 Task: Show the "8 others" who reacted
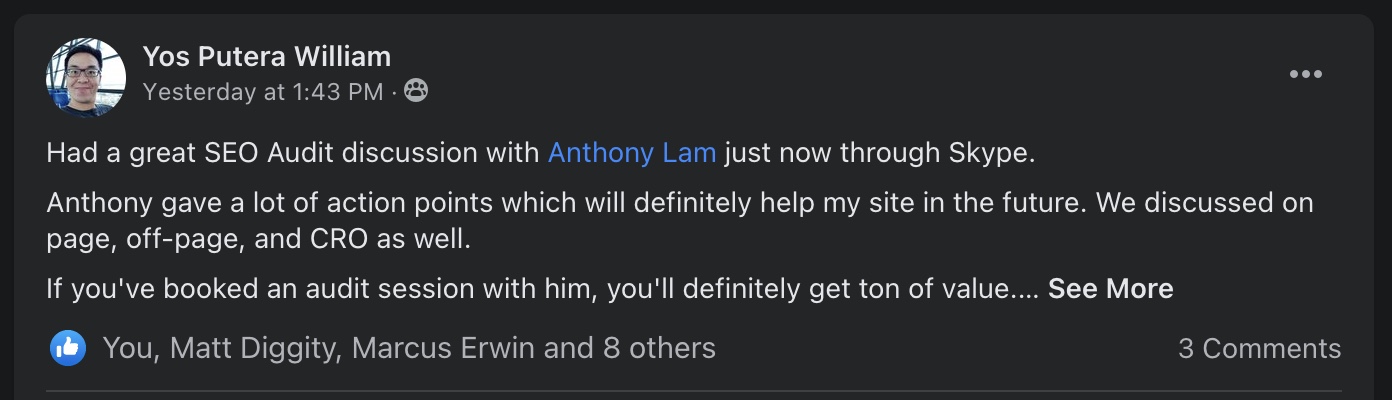pyautogui.click(x=659, y=348)
